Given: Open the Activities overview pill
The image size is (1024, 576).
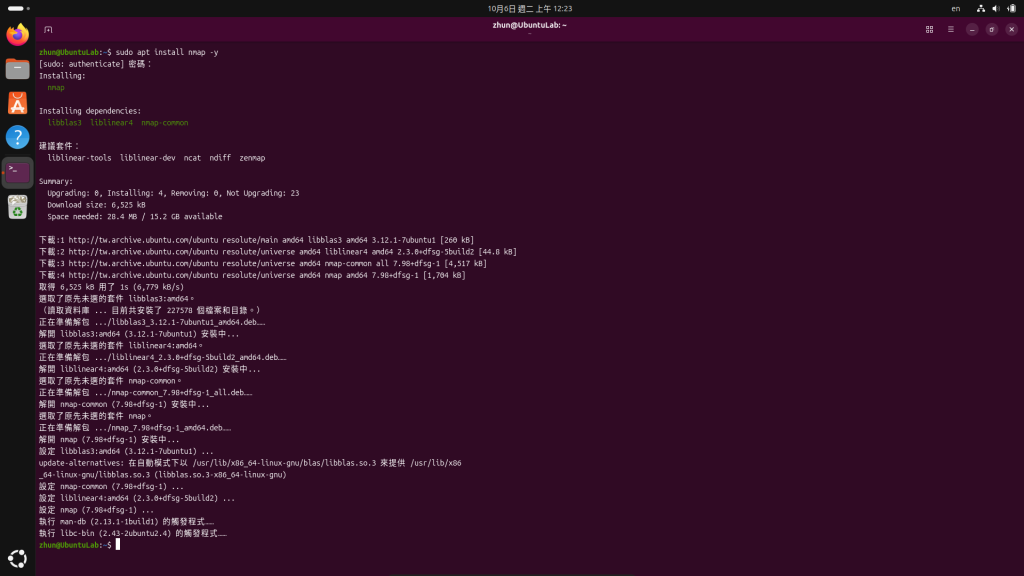Looking at the screenshot, I should point(18,8).
